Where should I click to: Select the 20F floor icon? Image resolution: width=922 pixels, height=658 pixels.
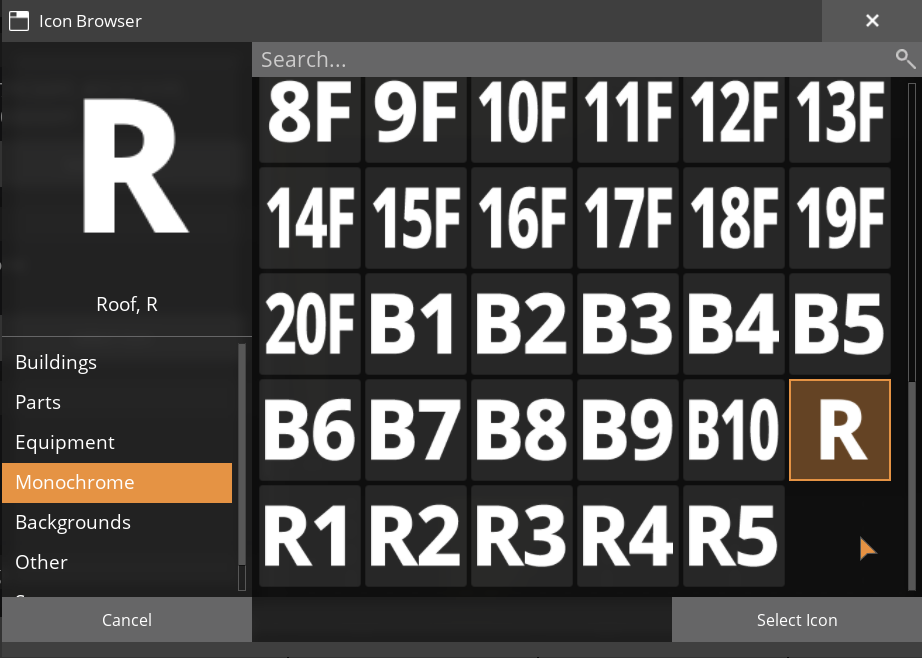[x=310, y=324]
